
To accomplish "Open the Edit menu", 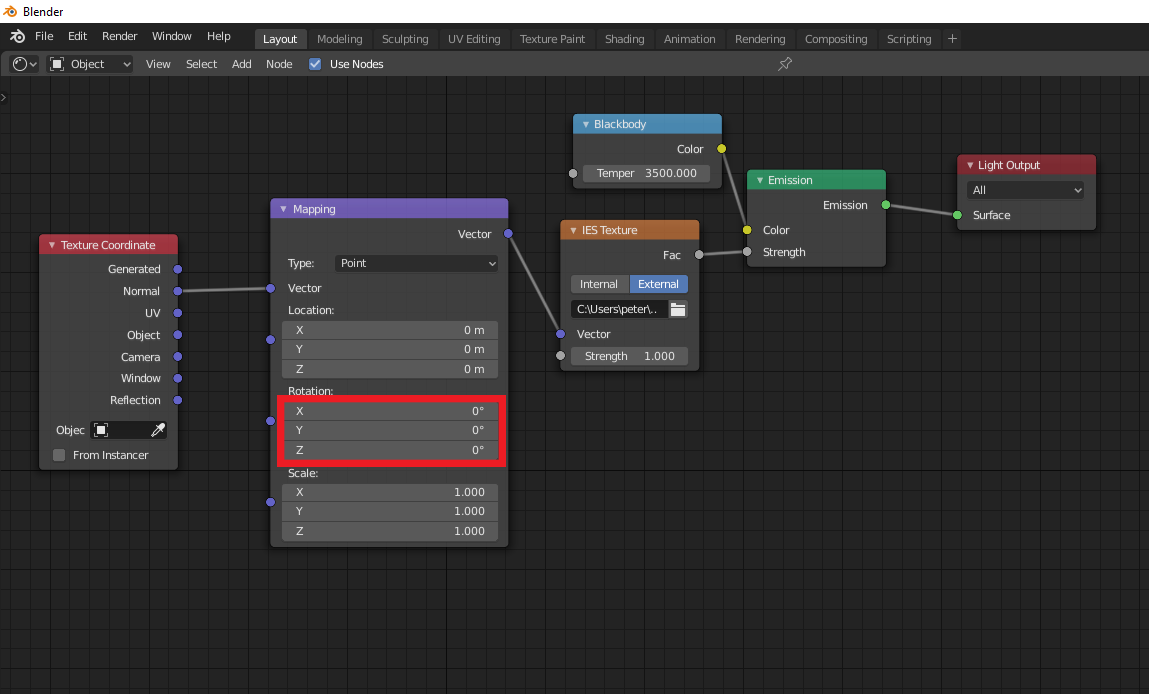I will click(78, 37).
